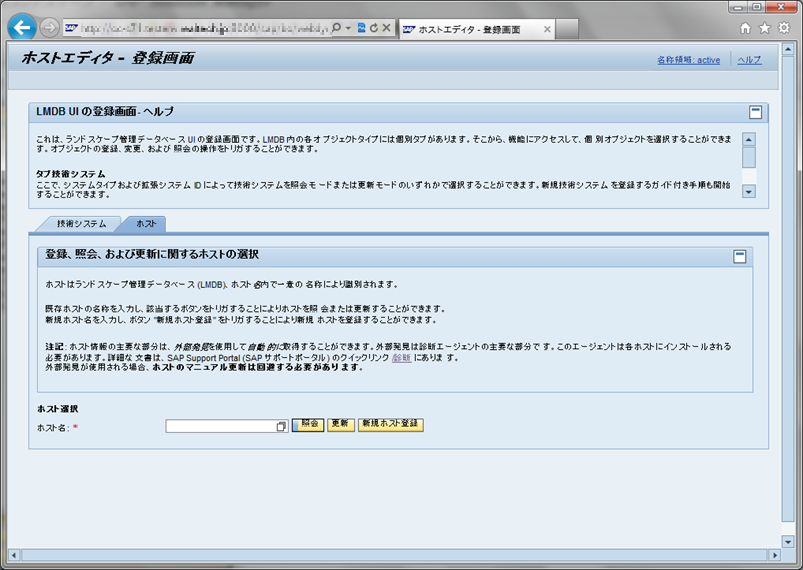Screen dimensions: 803x570
Task: Open the ヘルプ link
Action: (x=749, y=60)
